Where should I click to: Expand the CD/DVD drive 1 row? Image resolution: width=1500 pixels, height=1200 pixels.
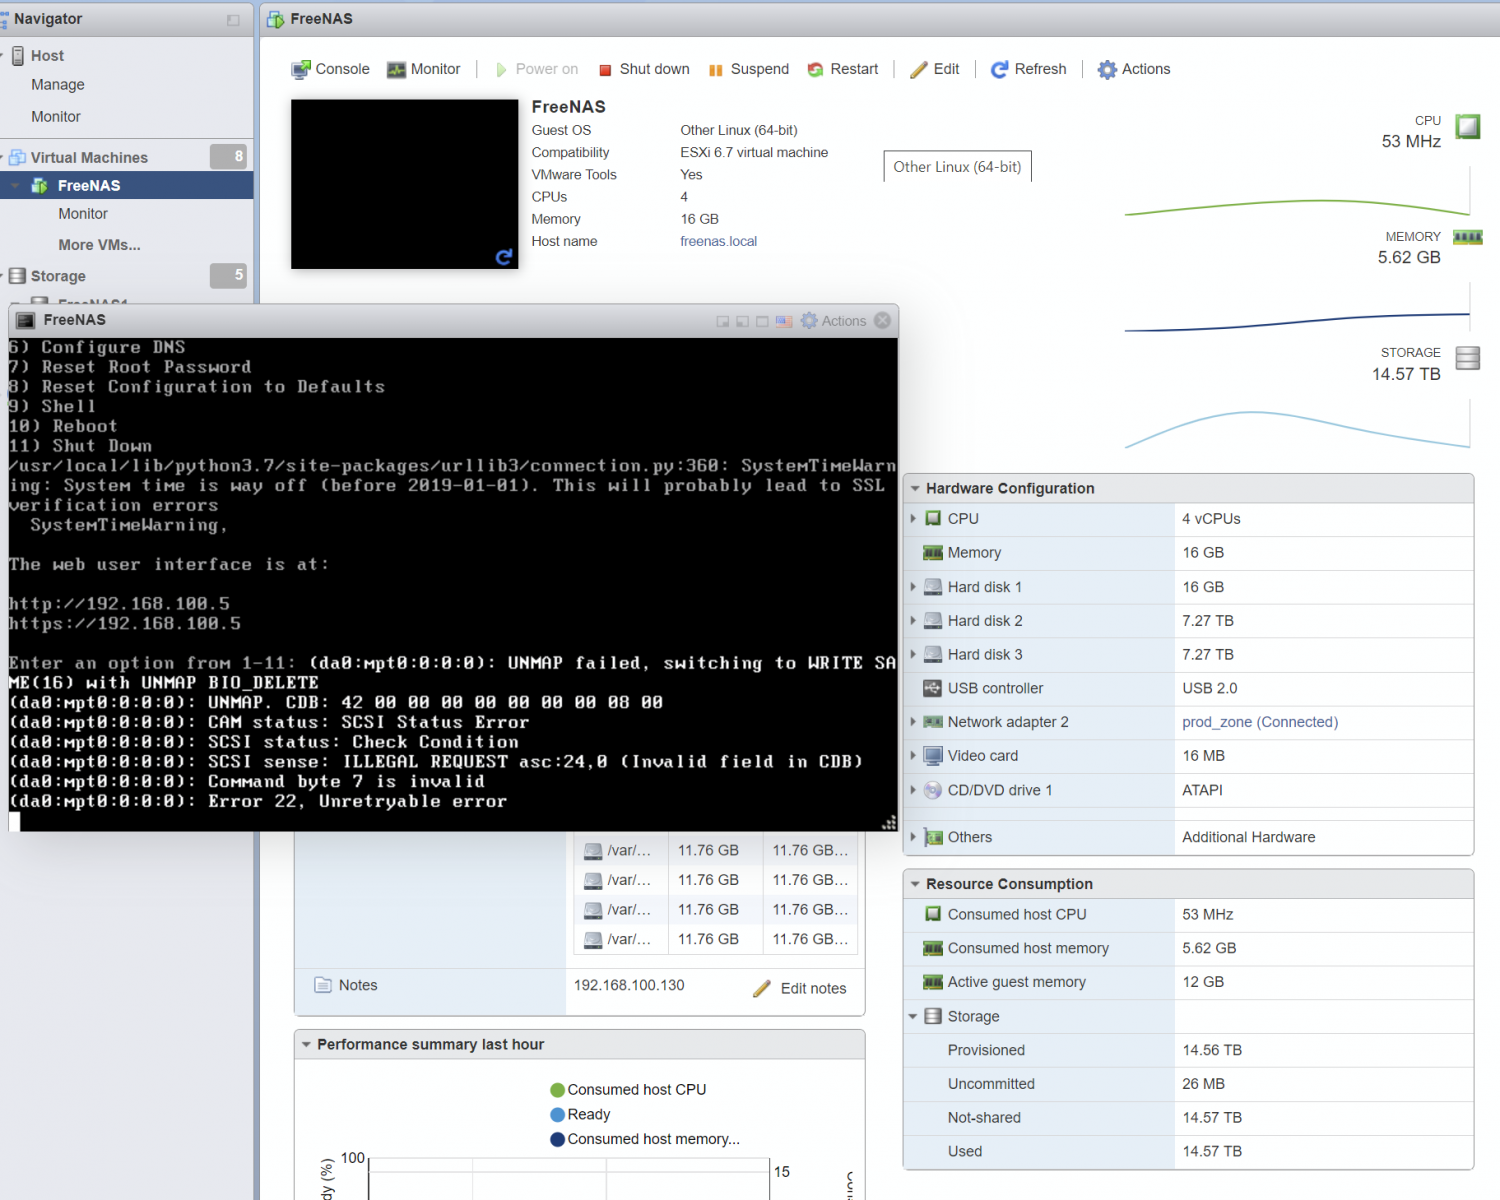tap(913, 790)
